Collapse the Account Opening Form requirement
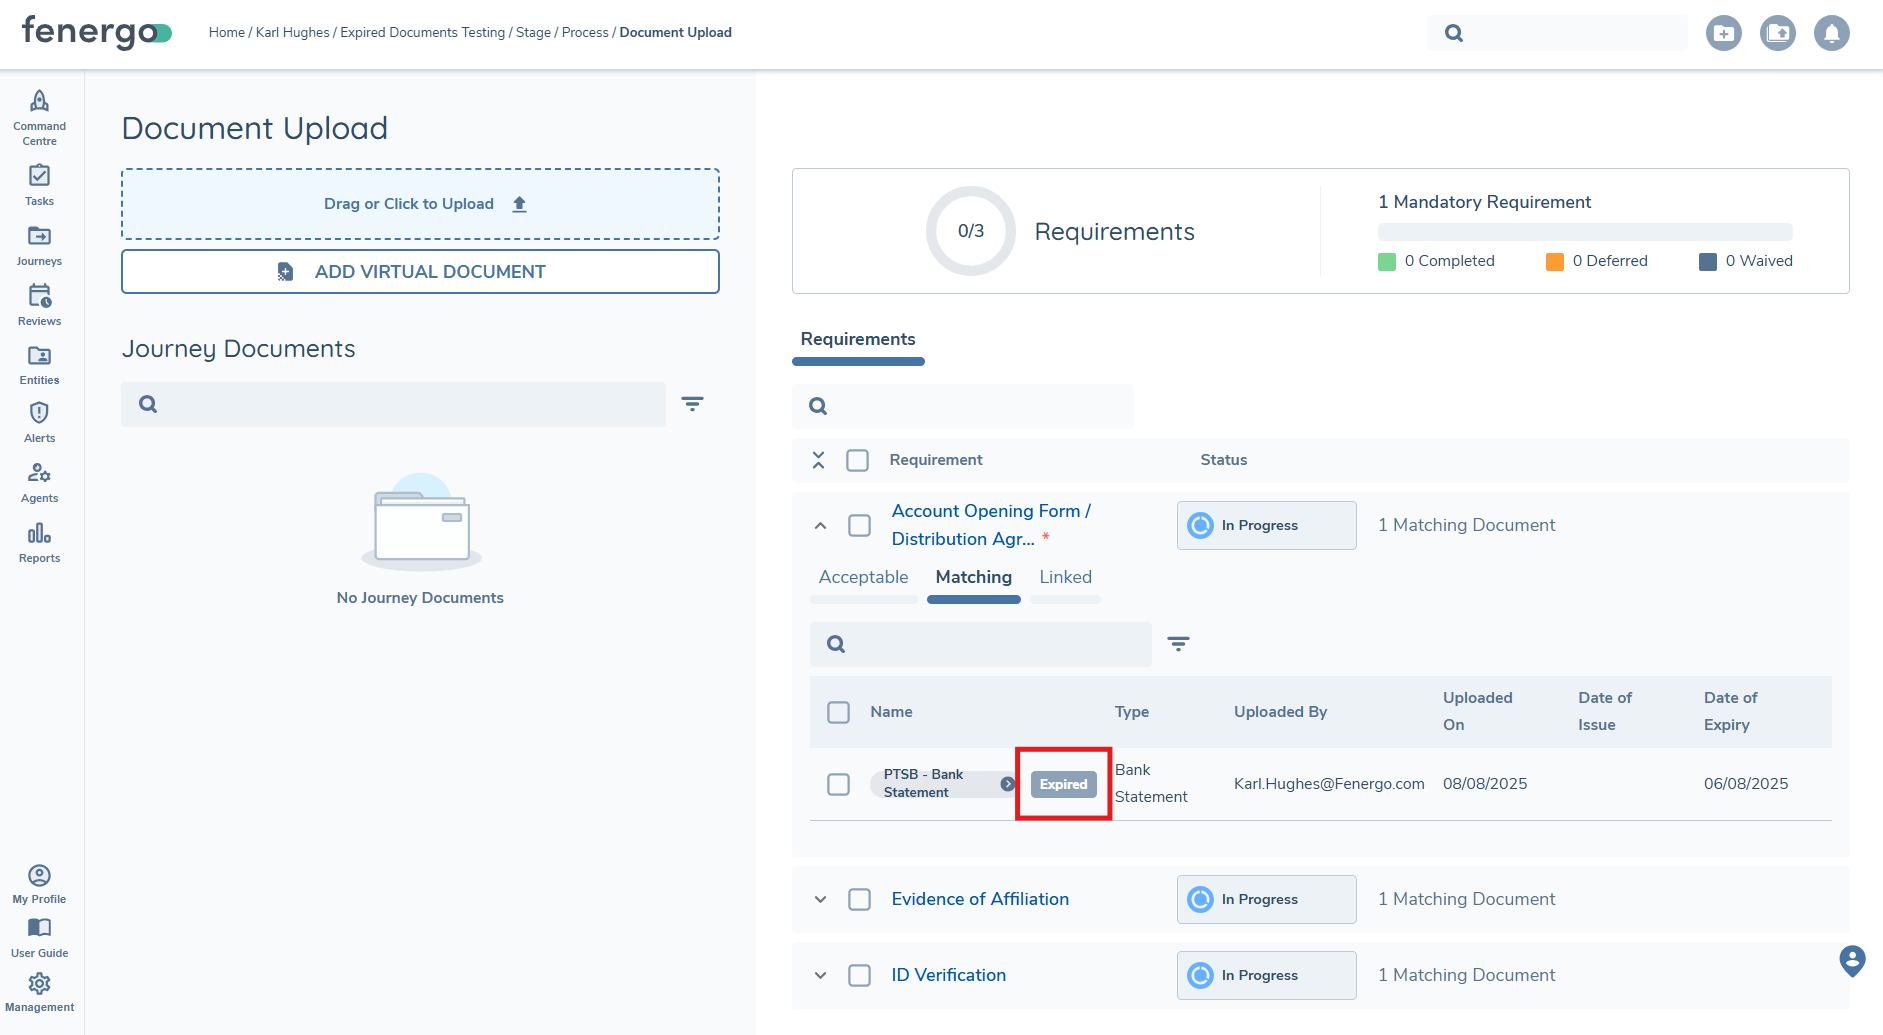The image size is (1883, 1035). [x=819, y=525]
